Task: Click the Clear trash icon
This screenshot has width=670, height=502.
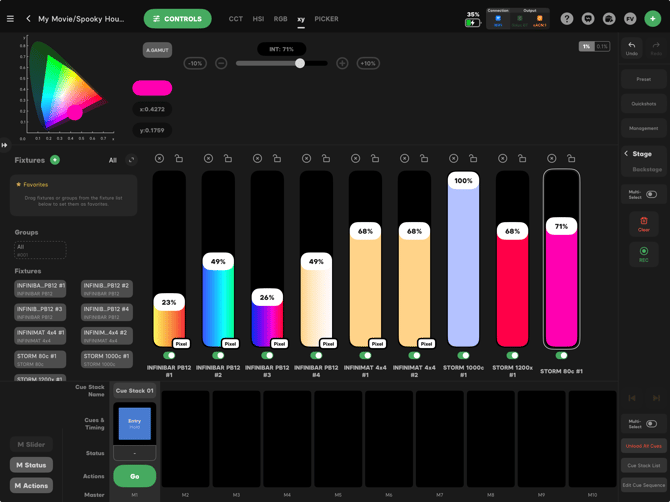Action: coord(644,224)
